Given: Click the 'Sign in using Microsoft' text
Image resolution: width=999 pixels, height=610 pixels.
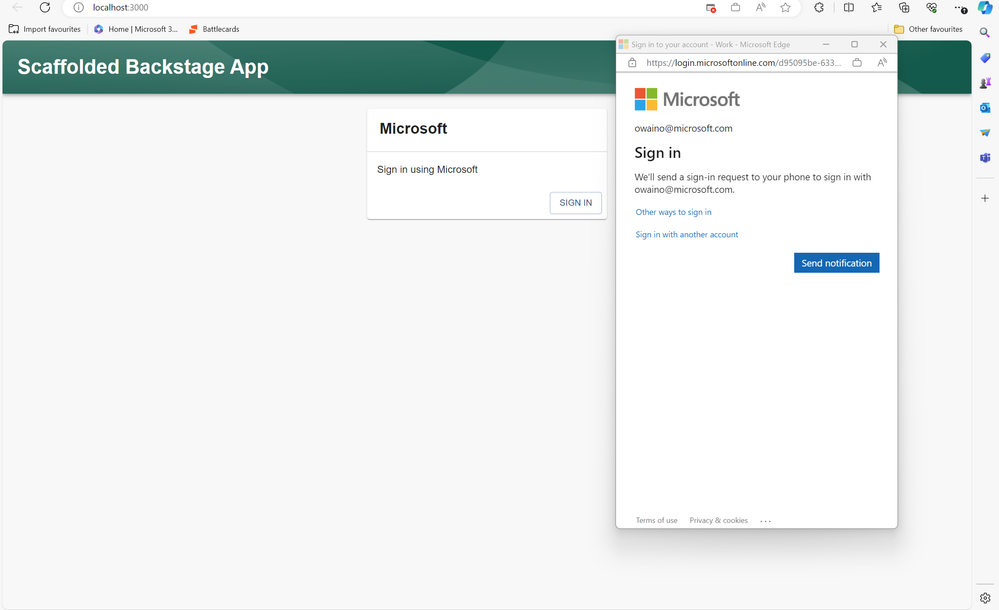Looking at the screenshot, I should (x=428, y=170).
